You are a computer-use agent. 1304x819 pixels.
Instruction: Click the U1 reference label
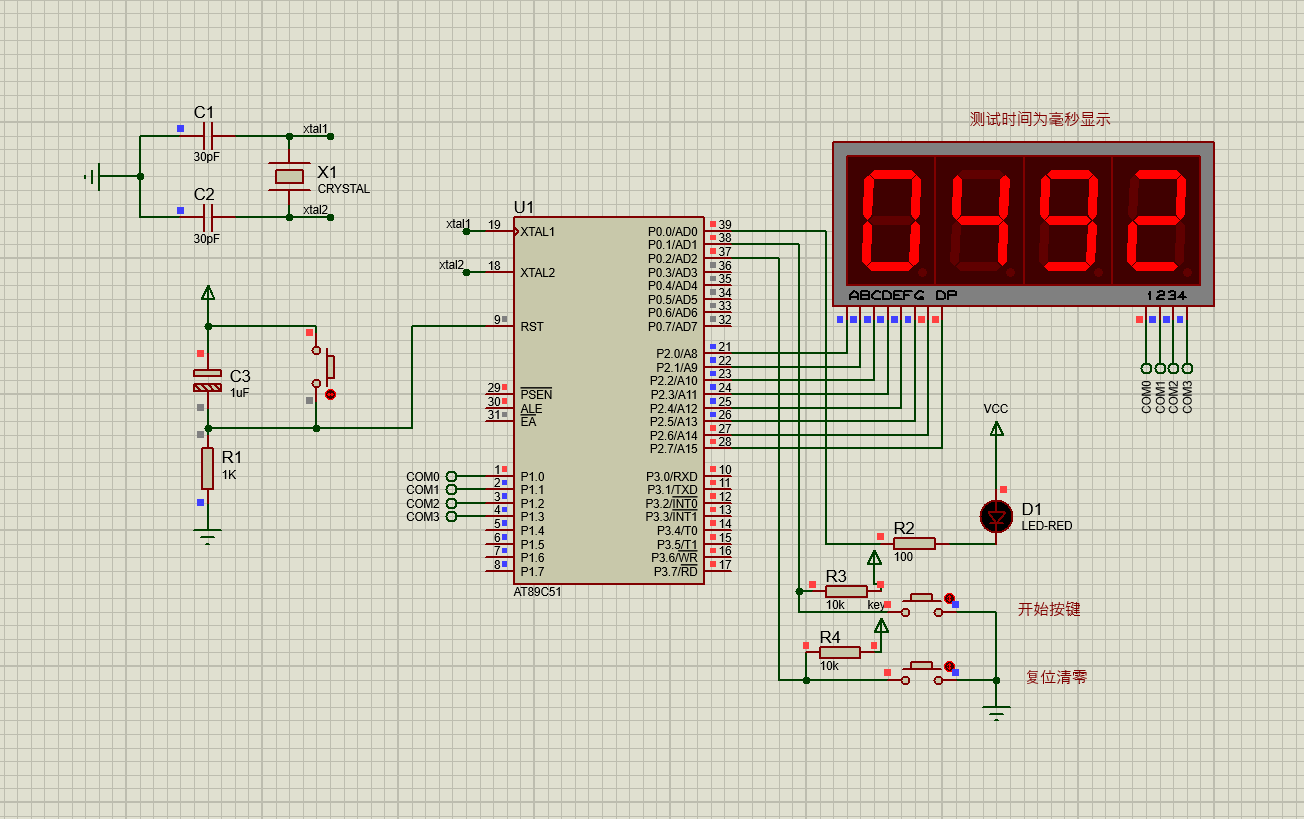[524, 207]
